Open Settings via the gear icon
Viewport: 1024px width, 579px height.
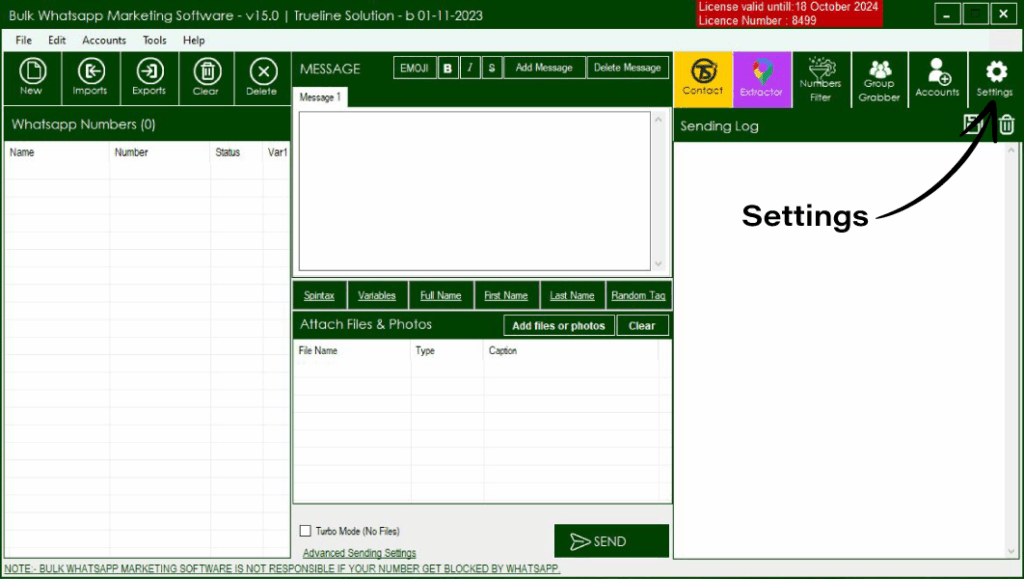point(994,78)
